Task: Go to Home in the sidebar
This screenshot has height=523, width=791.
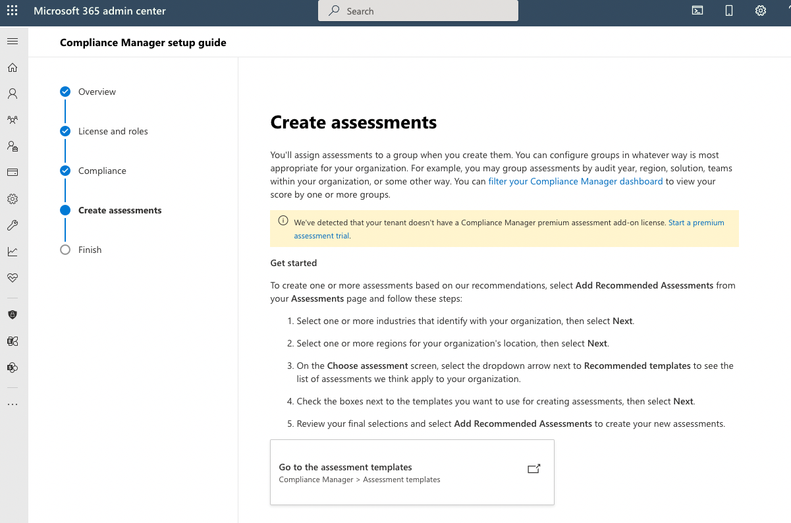Action: pos(13,68)
